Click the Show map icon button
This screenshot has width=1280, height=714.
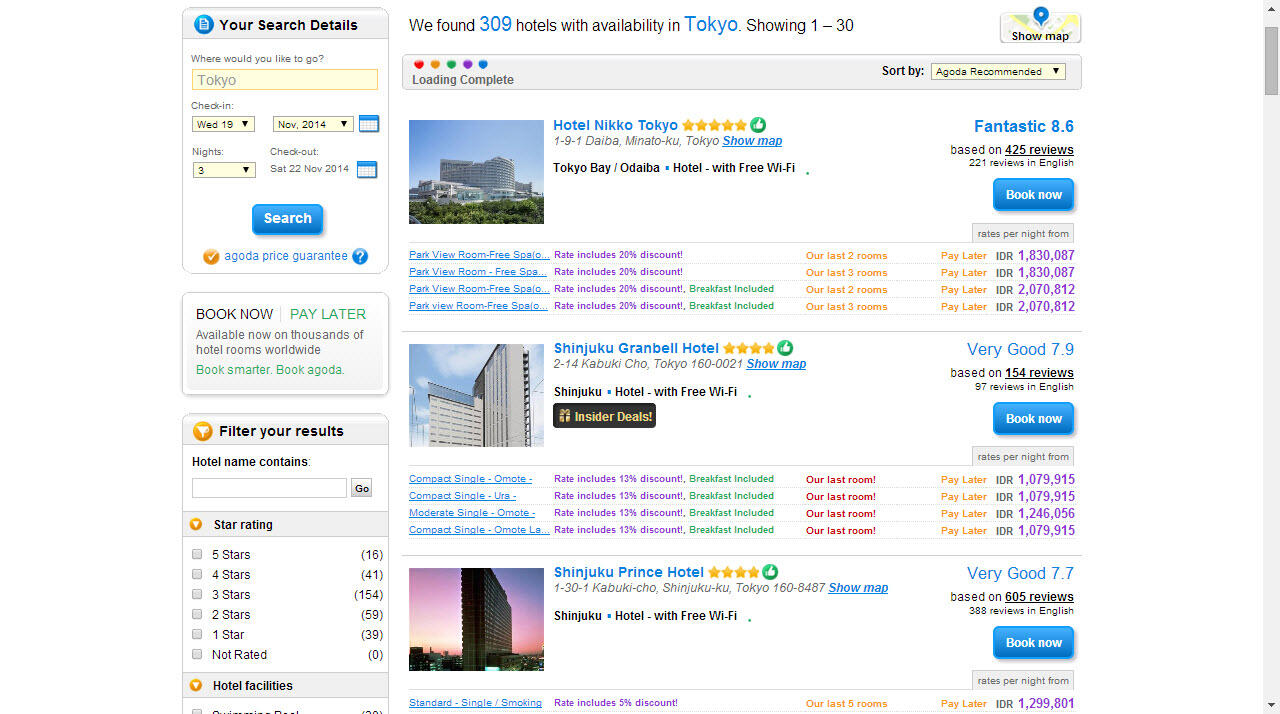click(1040, 26)
